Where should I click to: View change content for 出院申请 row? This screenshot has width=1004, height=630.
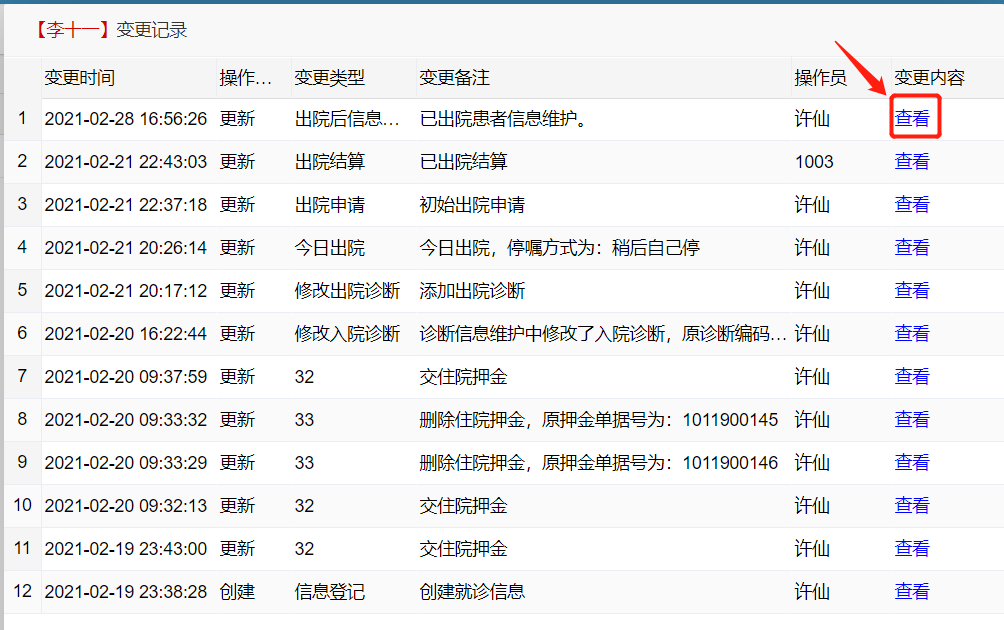[x=912, y=205]
